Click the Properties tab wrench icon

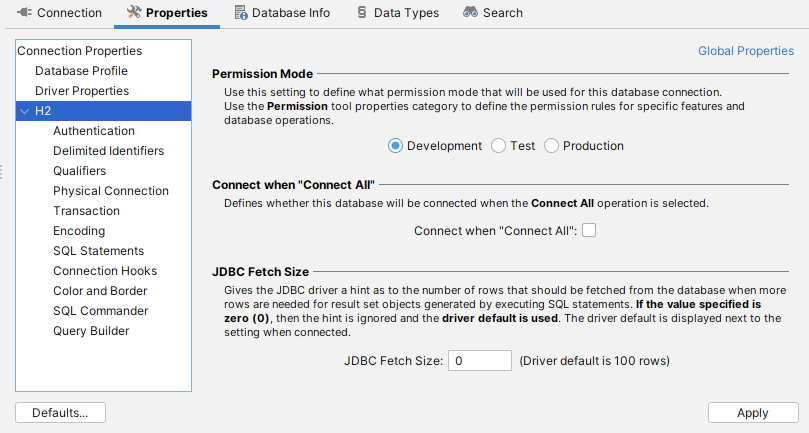[x=135, y=13]
